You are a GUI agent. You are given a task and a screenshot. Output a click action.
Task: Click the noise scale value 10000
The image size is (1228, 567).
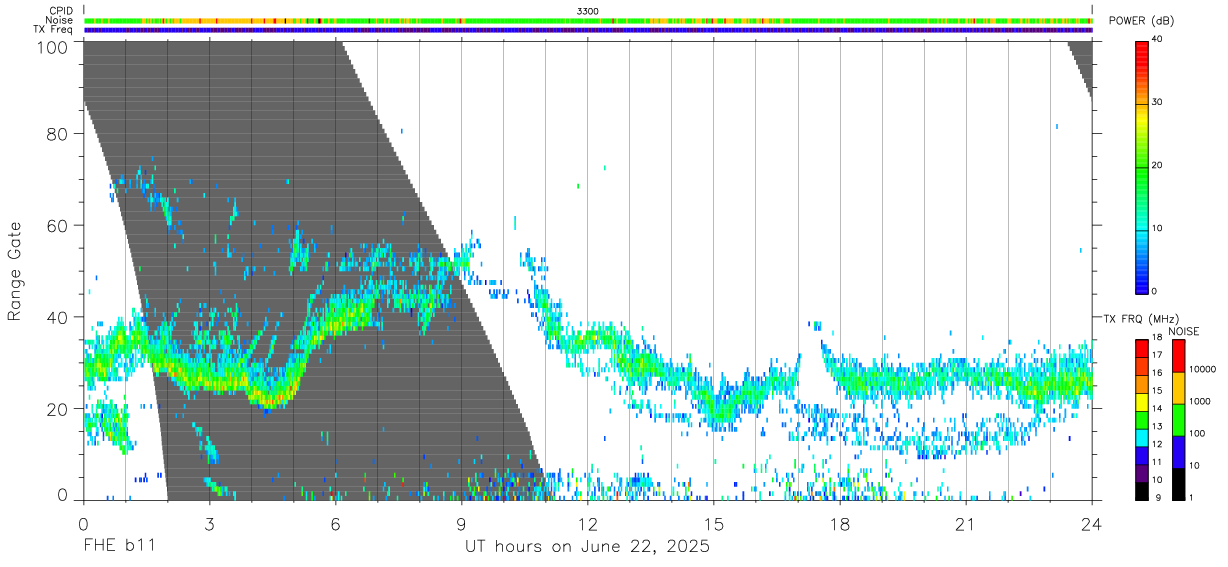click(x=1203, y=370)
